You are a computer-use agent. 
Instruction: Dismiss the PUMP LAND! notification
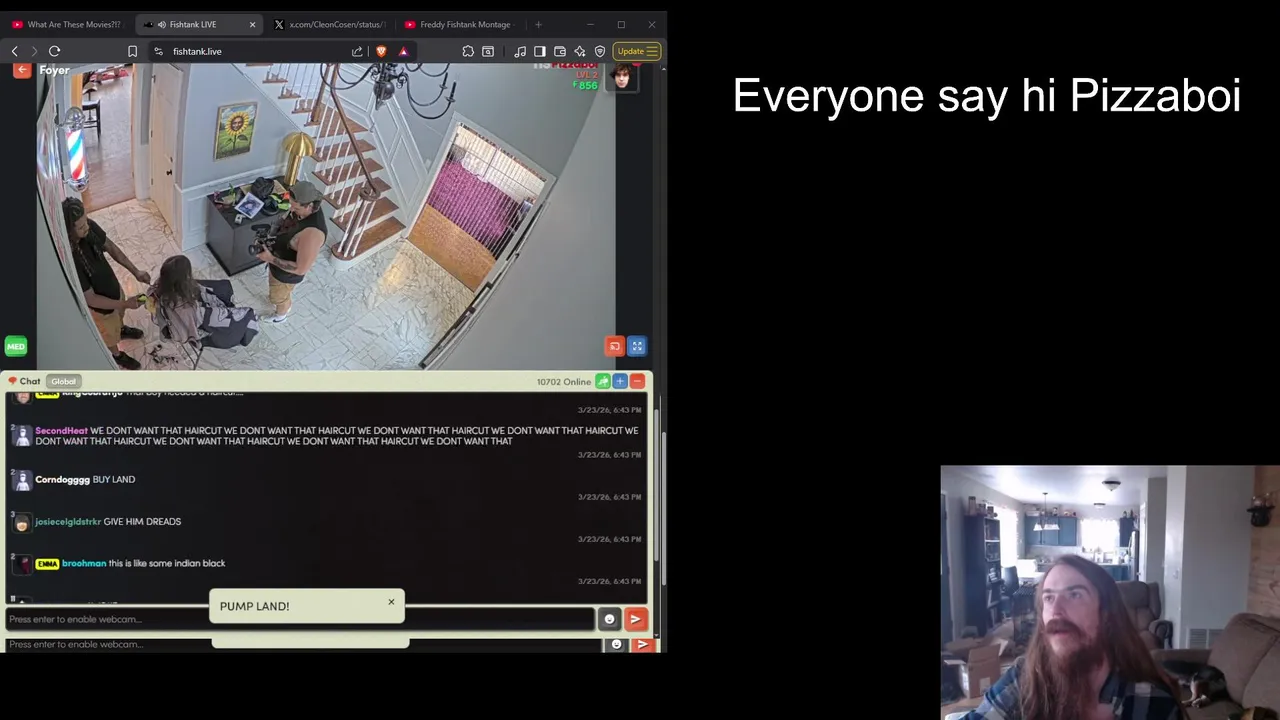coord(391,602)
